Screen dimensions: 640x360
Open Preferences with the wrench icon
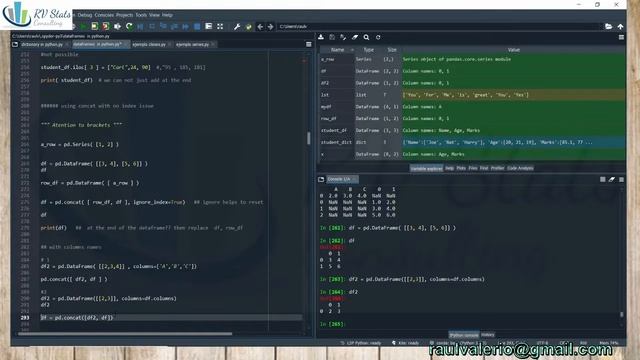point(237,27)
